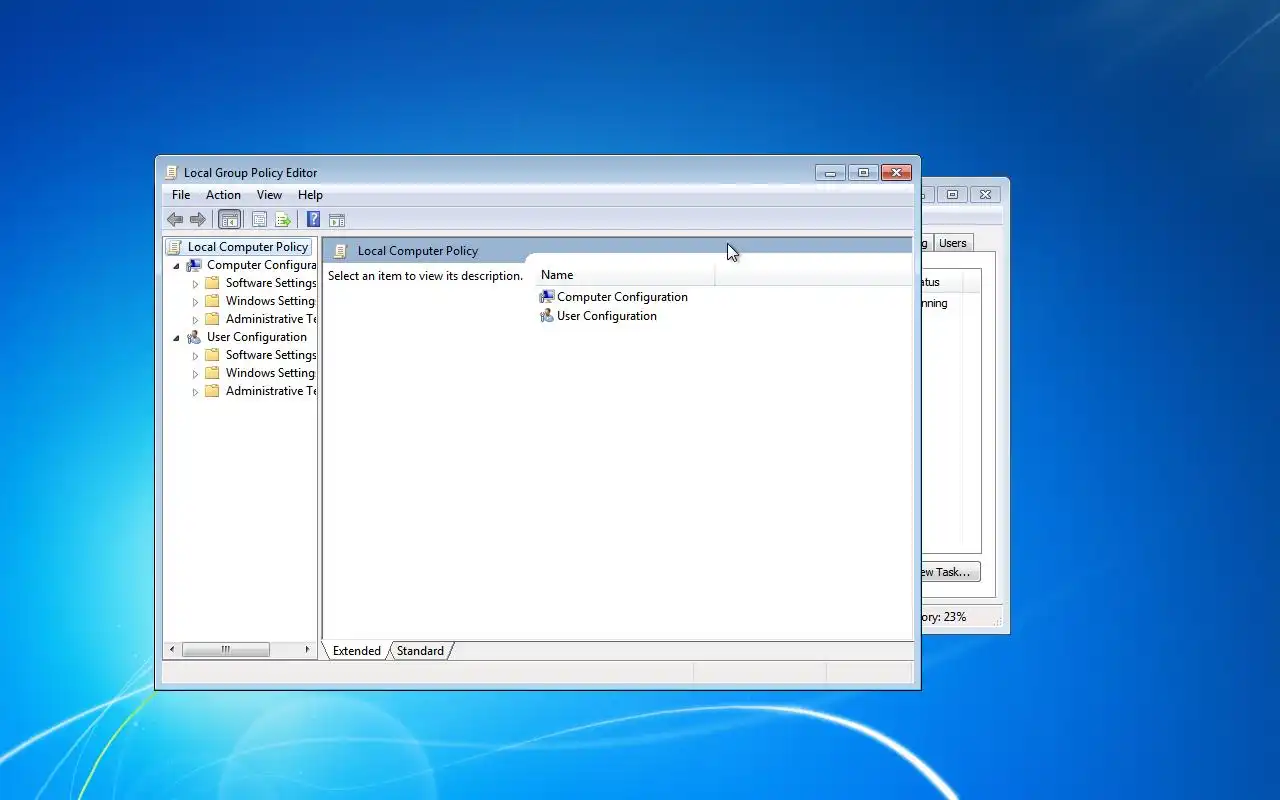Click Administrative Templates folder icon under User Configuration
This screenshot has height=800, width=1280.
212,391
